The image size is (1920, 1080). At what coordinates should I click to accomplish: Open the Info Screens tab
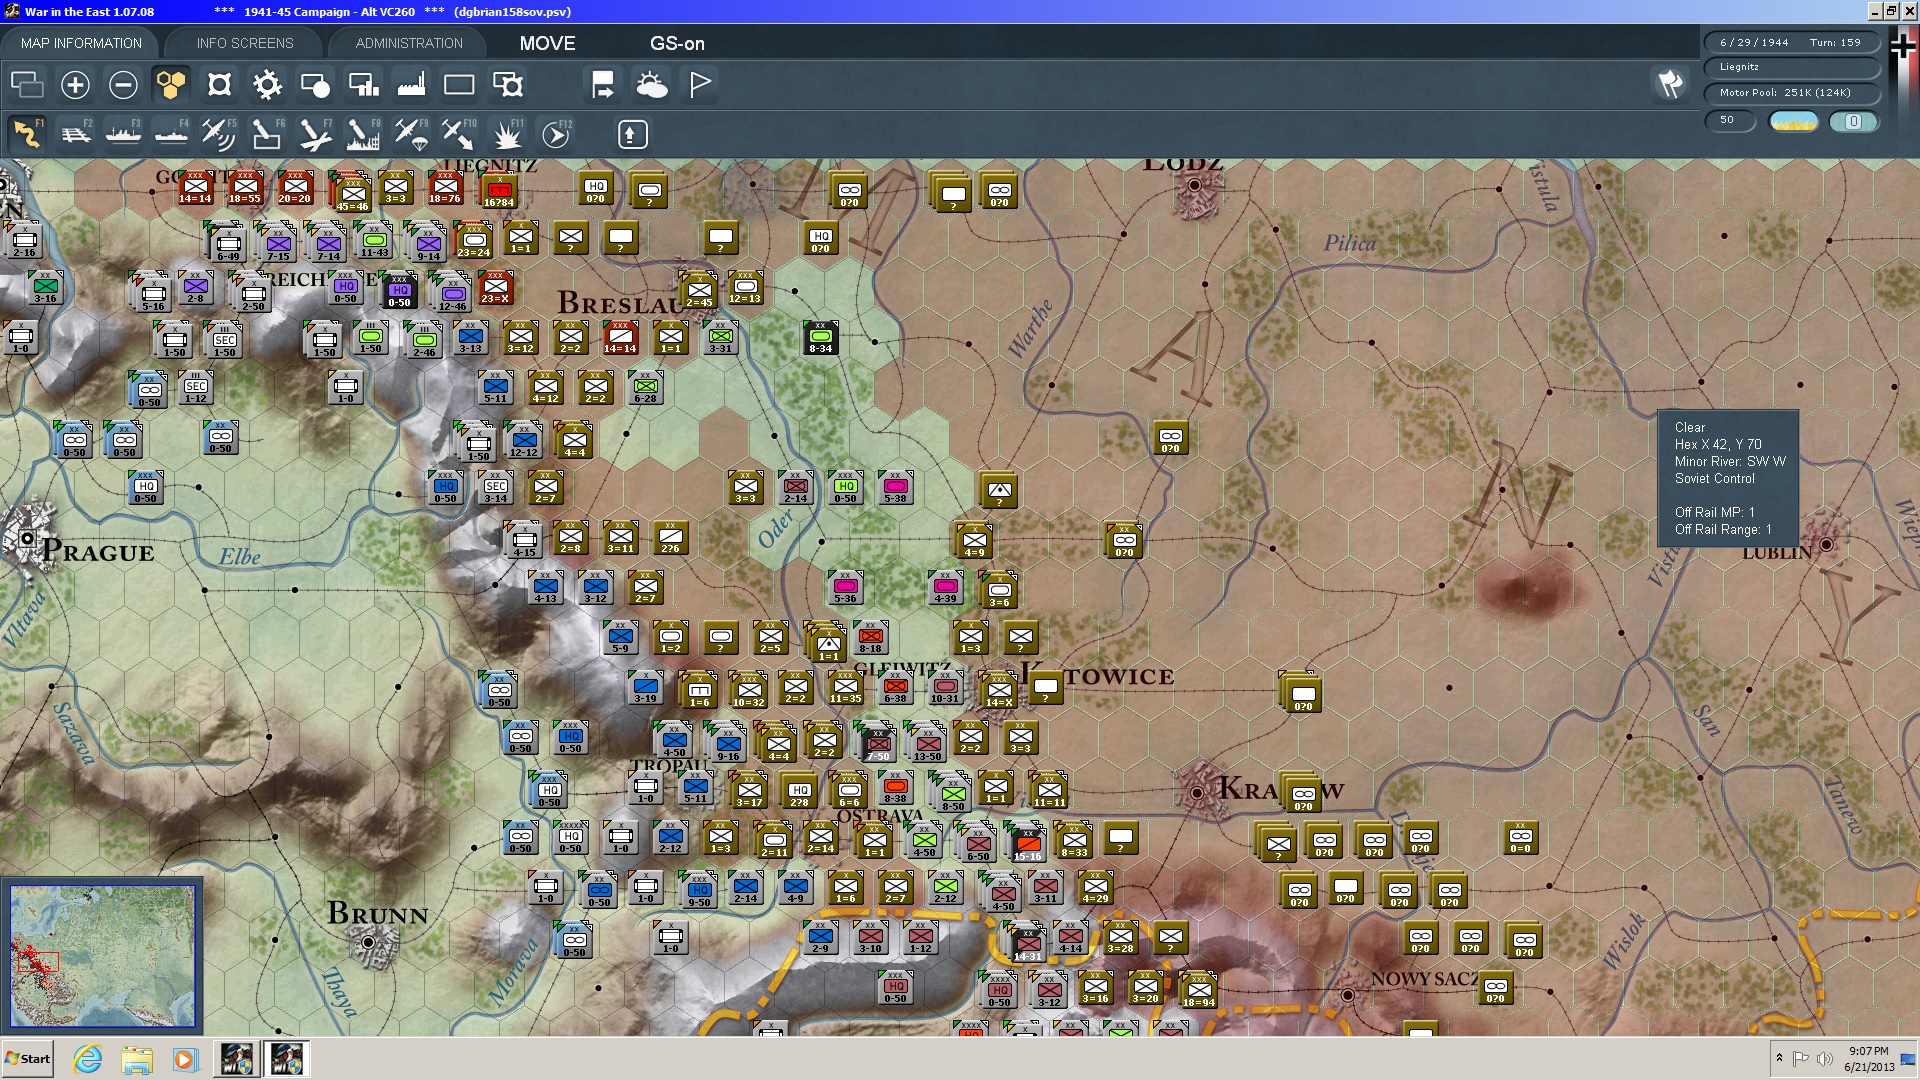pyautogui.click(x=245, y=43)
